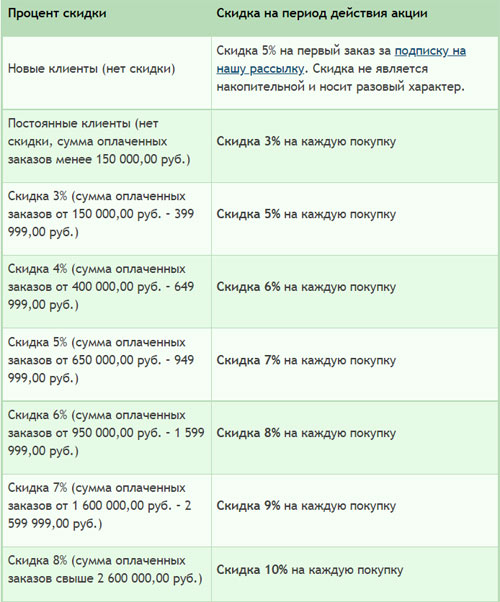Click the «накопительной и носит разовый характер» line
Viewport: 500px width, 602px height.
[340, 87]
